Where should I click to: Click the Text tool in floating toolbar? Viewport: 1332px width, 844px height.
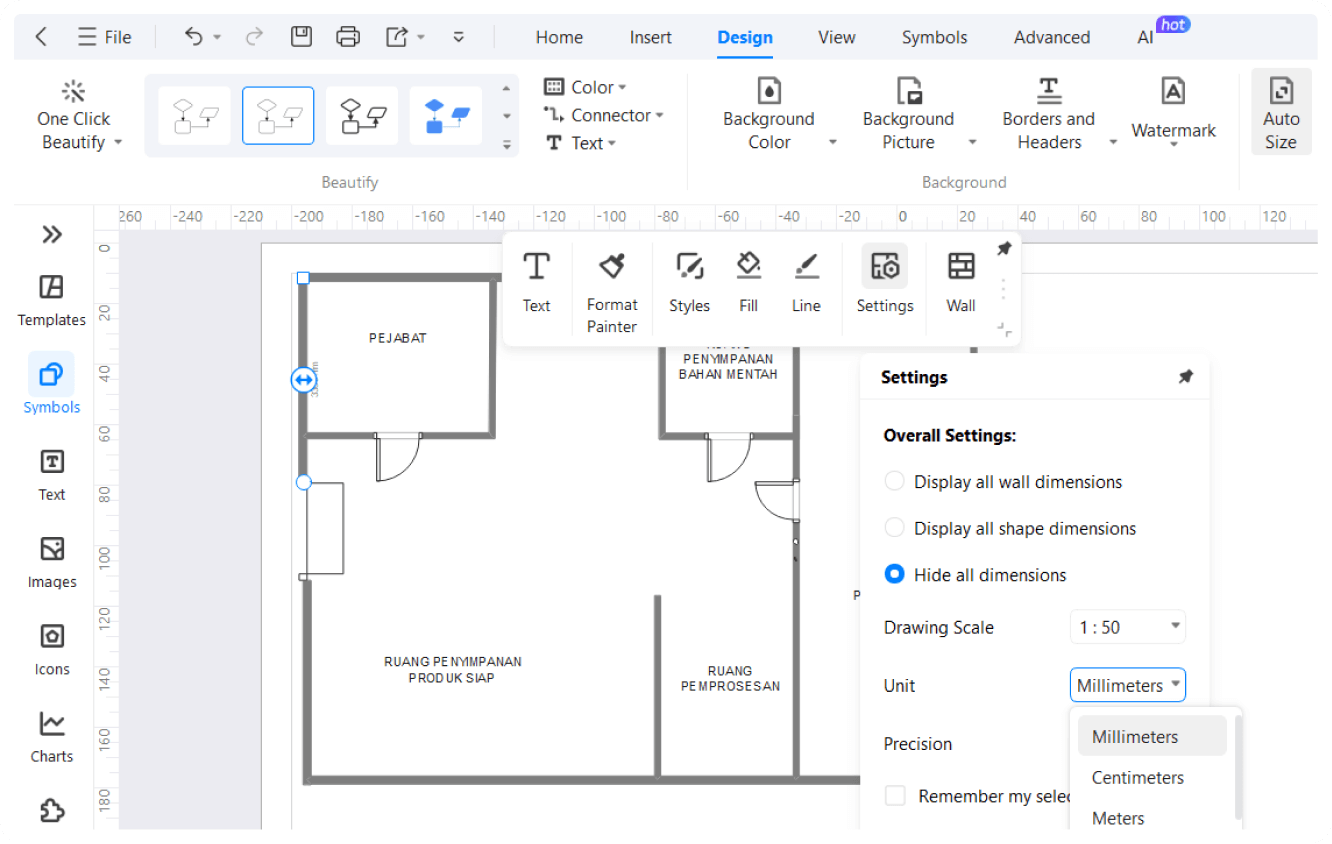point(537,283)
